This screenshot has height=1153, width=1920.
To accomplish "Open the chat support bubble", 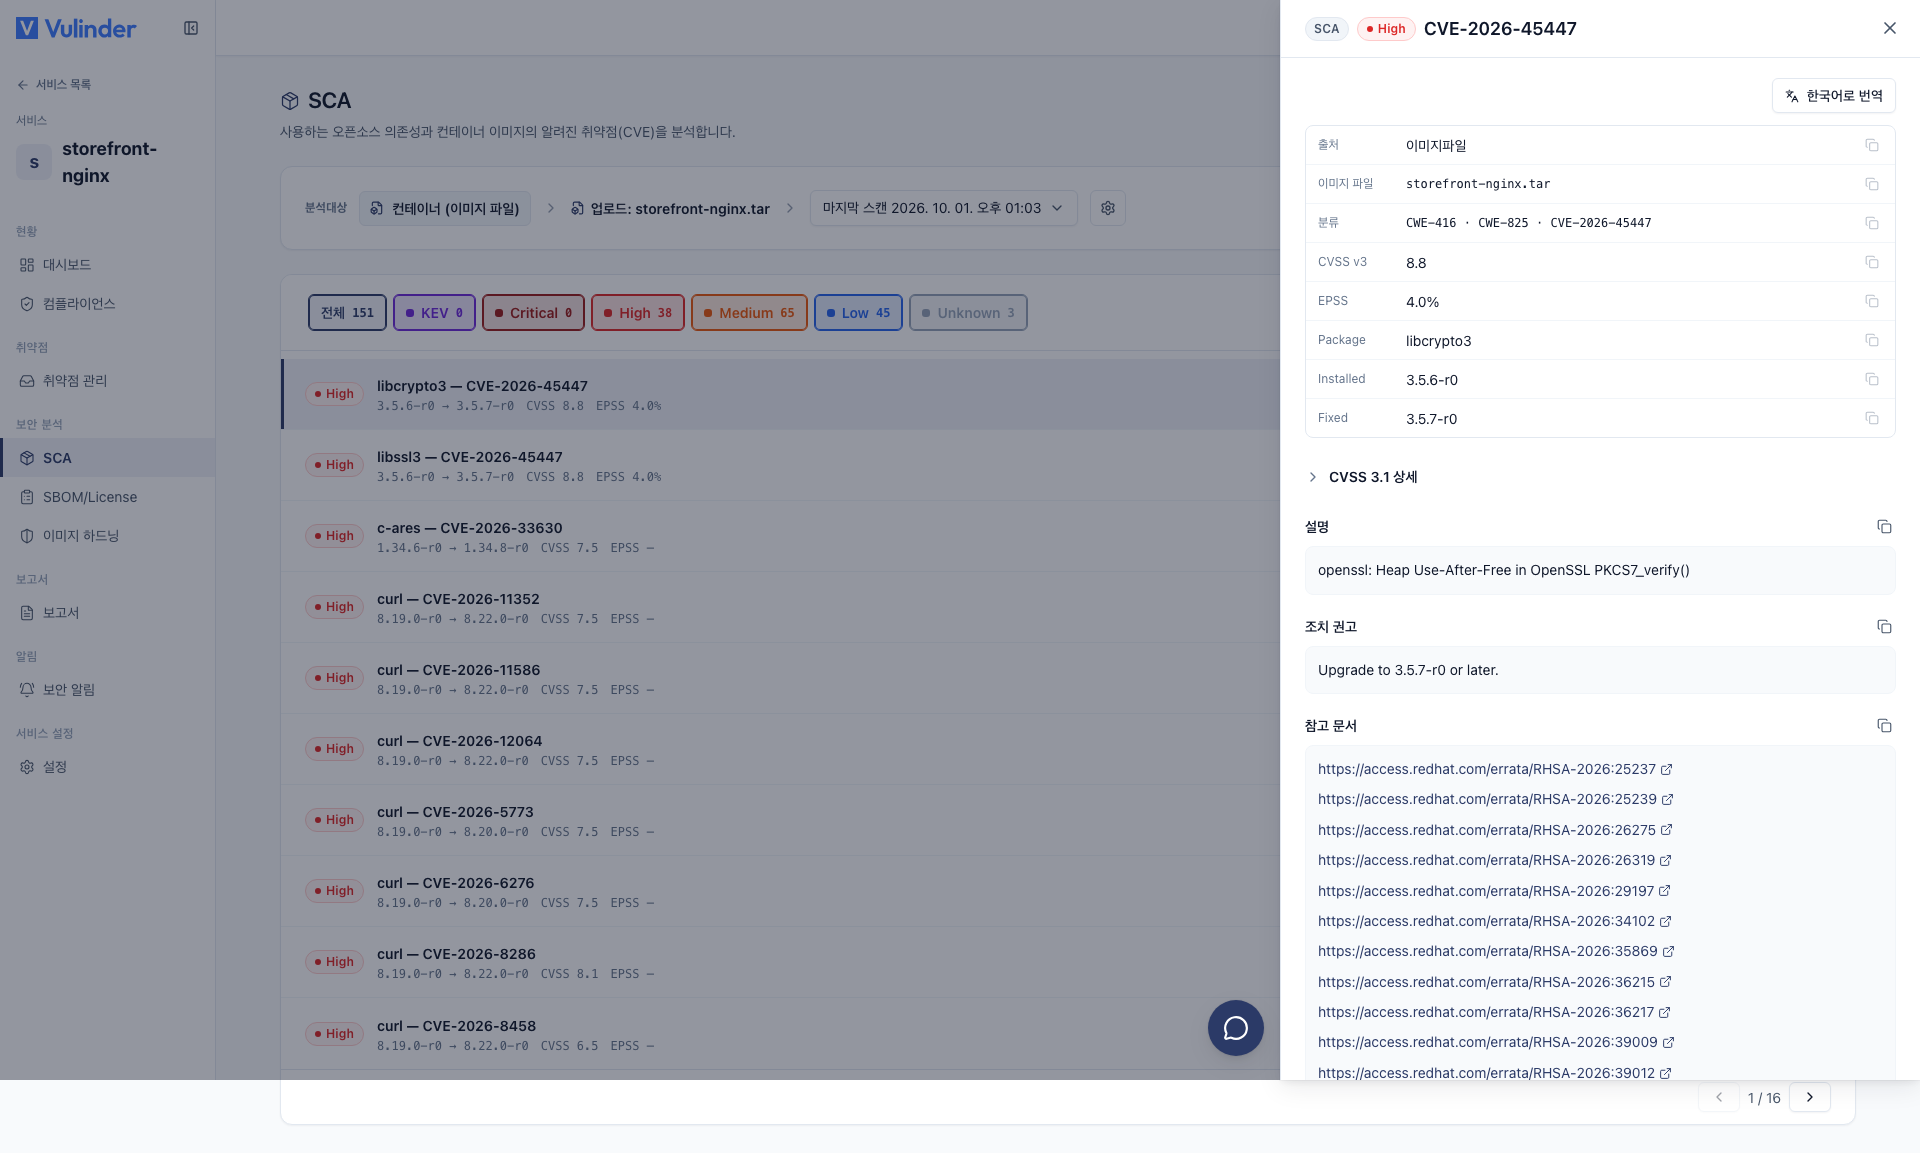I will click(x=1235, y=1028).
